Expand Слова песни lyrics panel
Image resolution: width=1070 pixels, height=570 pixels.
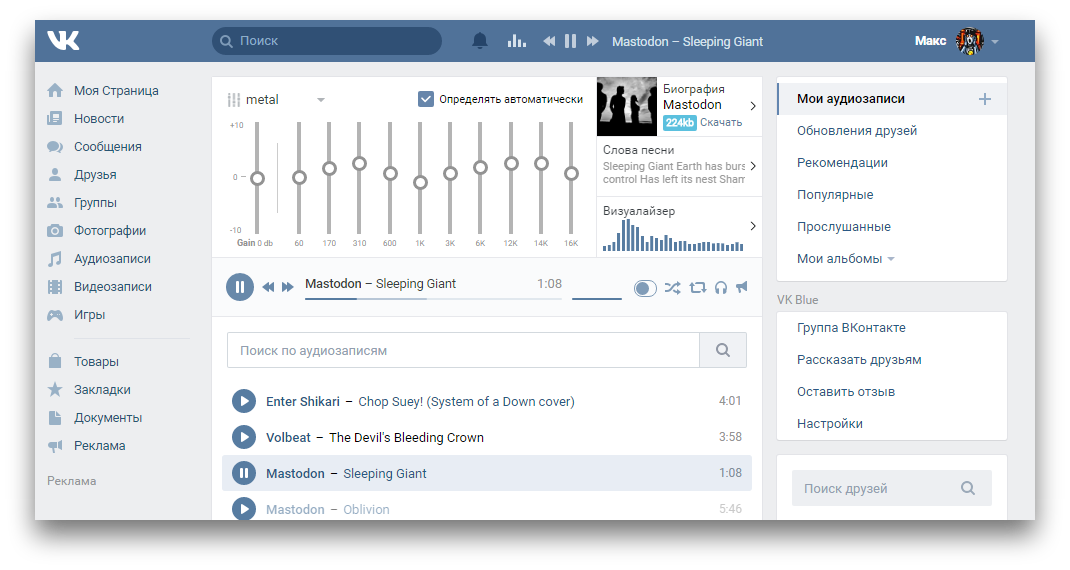pyautogui.click(x=753, y=166)
